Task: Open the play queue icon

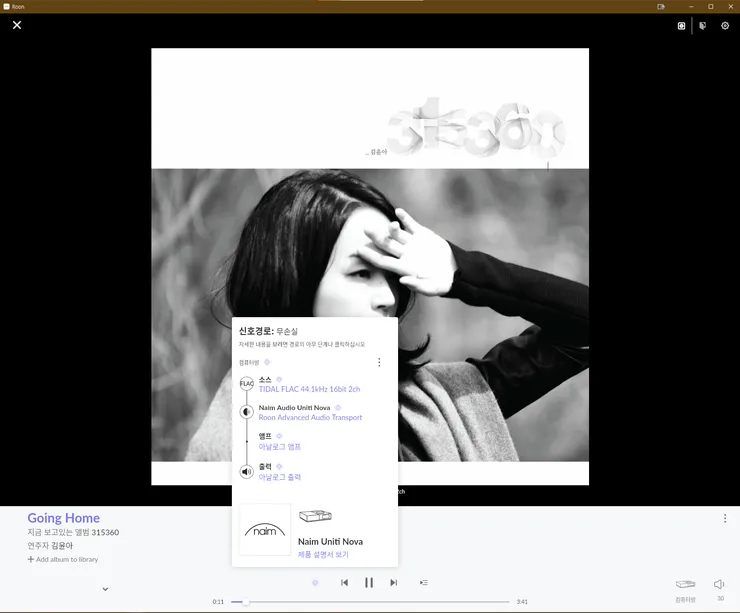Action: 424,583
